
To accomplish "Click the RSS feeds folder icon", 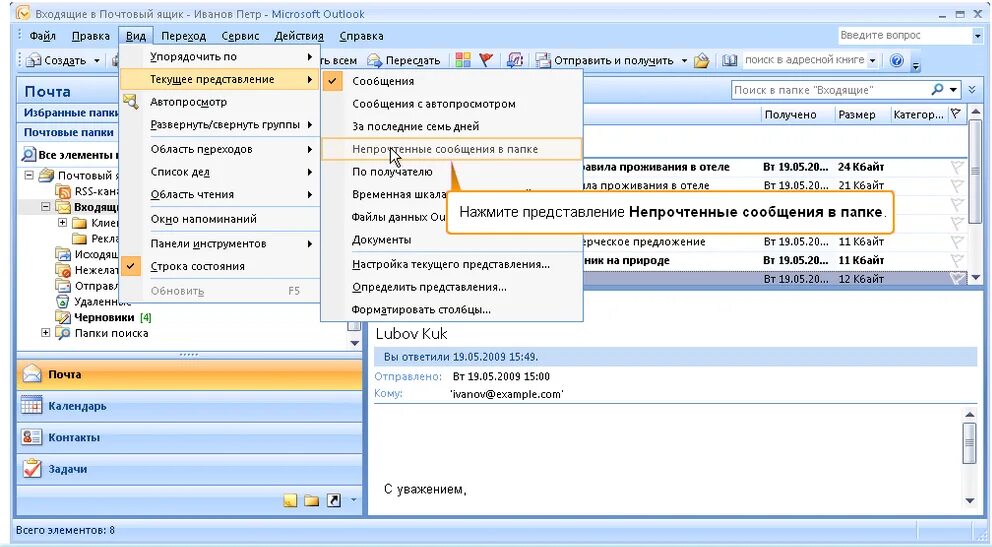I will click(63, 191).
